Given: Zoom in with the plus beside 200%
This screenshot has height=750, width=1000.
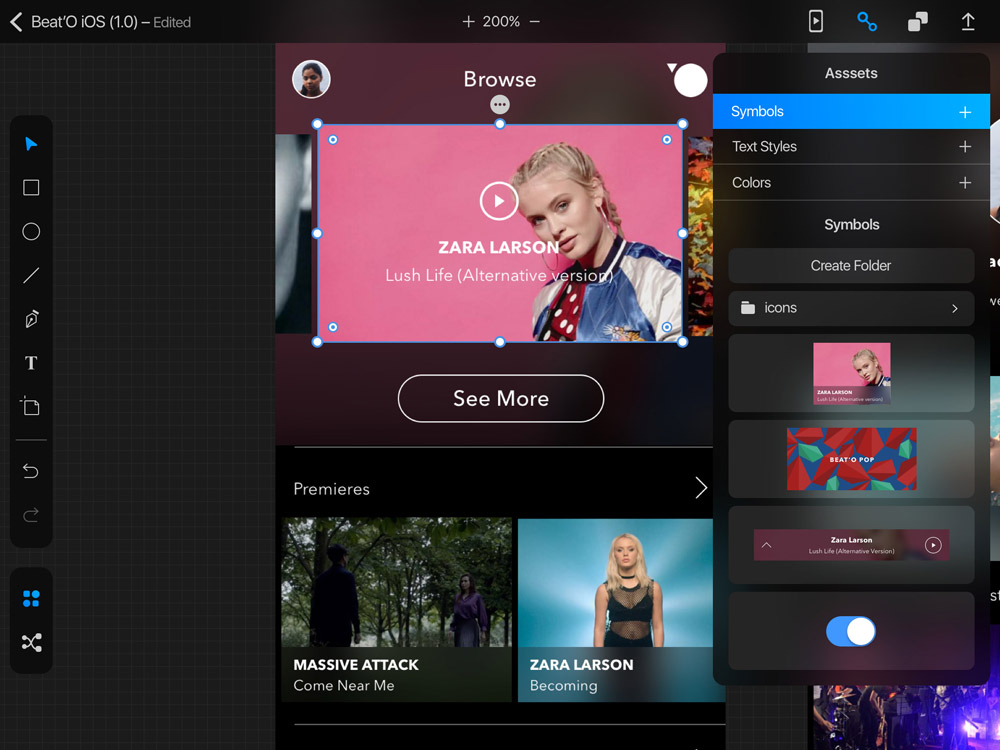Looking at the screenshot, I should 468,22.
